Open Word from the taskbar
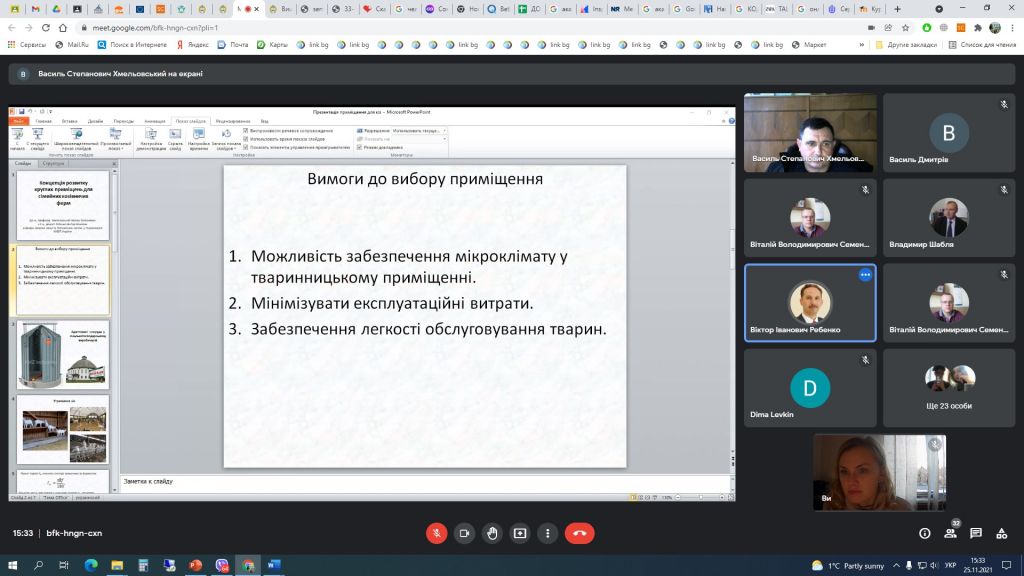The width and height of the screenshot is (1024, 576). coord(274,566)
